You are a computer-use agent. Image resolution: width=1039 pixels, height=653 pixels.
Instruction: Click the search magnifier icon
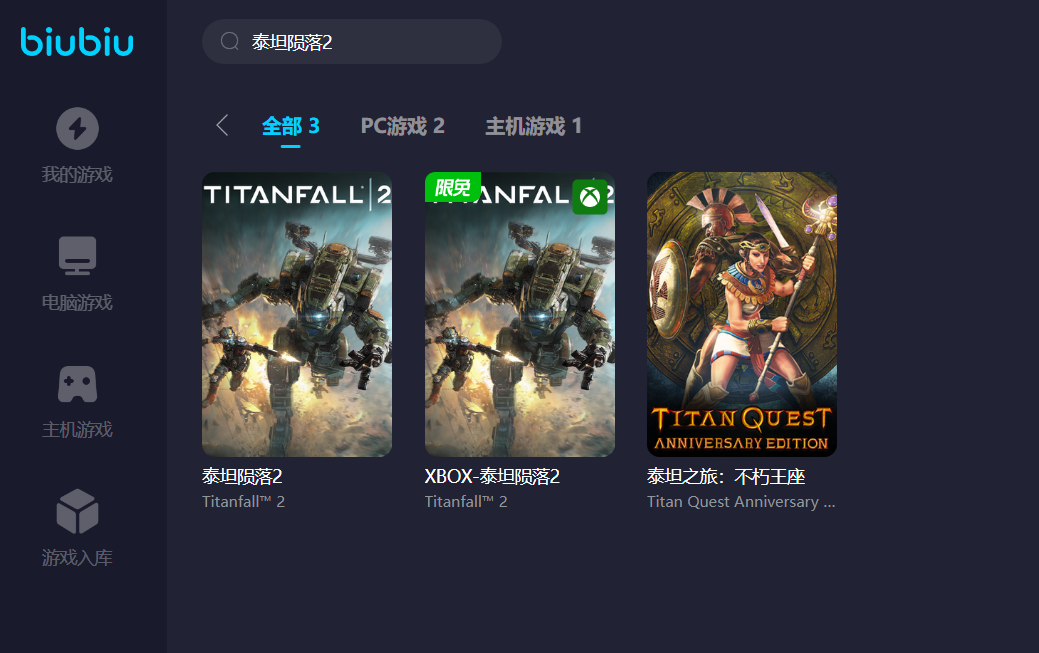pos(230,42)
